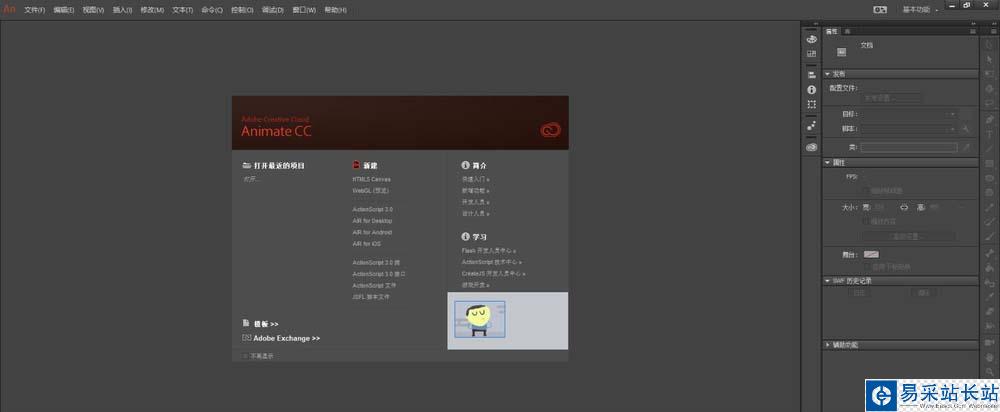Open the Flash 开发人员中心 link
The width and height of the screenshot is (1000, 412).
pyautogui.click(x=489, y=251)
